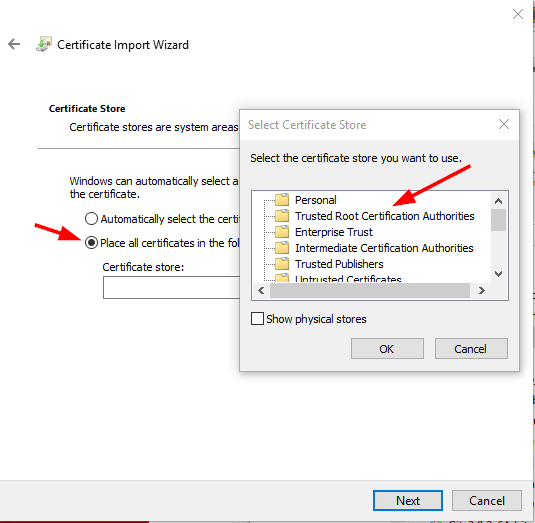The image size is (535, 523).
Task: Close the Select Certificate Store dialog
Action: point(504,124)
